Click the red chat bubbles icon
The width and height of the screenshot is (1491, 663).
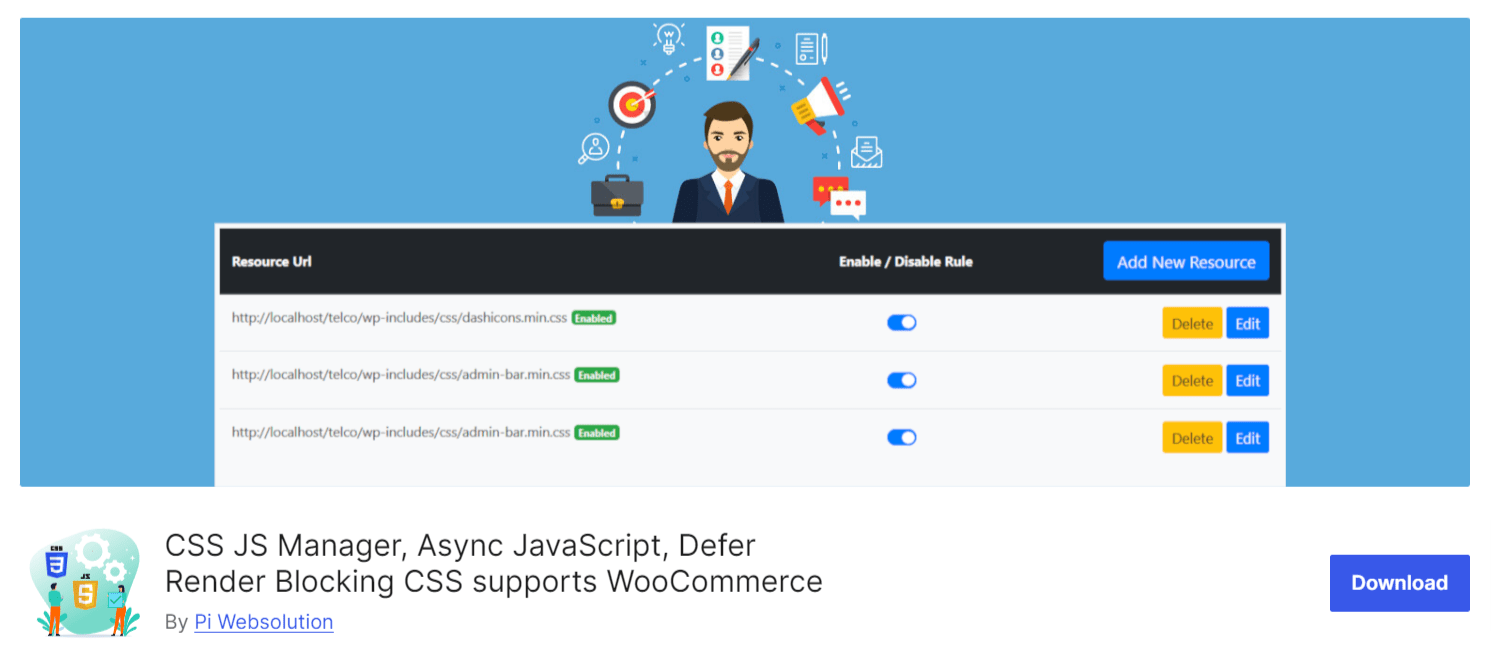(x=838, y=198)
